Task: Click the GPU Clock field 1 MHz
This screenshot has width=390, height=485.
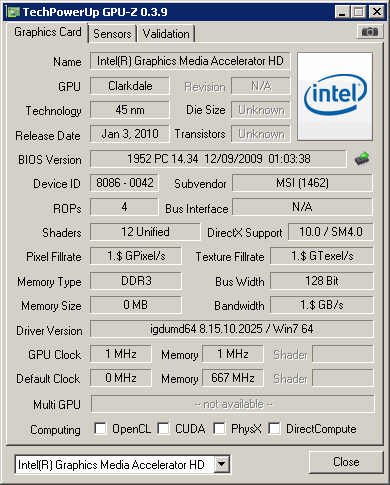Action: (121, 354)
